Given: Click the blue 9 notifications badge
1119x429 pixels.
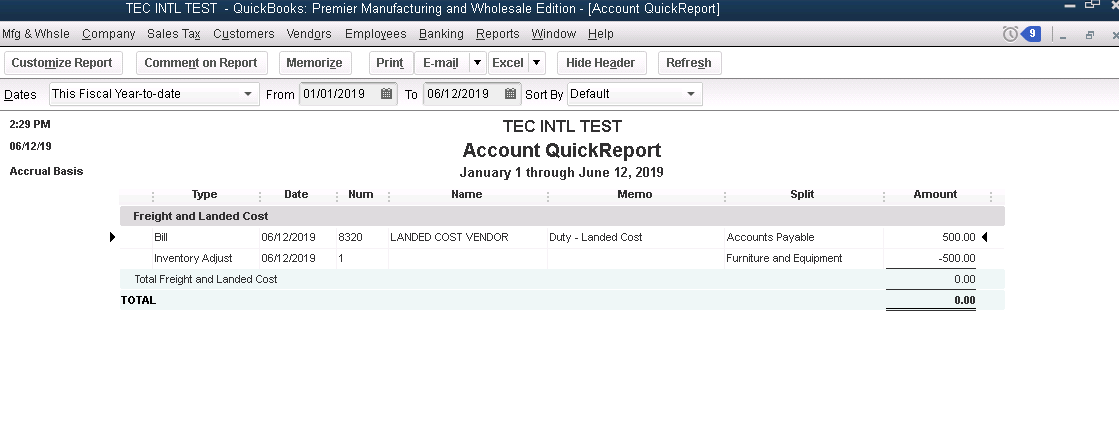Looking at the screenshot, I should 1031,34.
